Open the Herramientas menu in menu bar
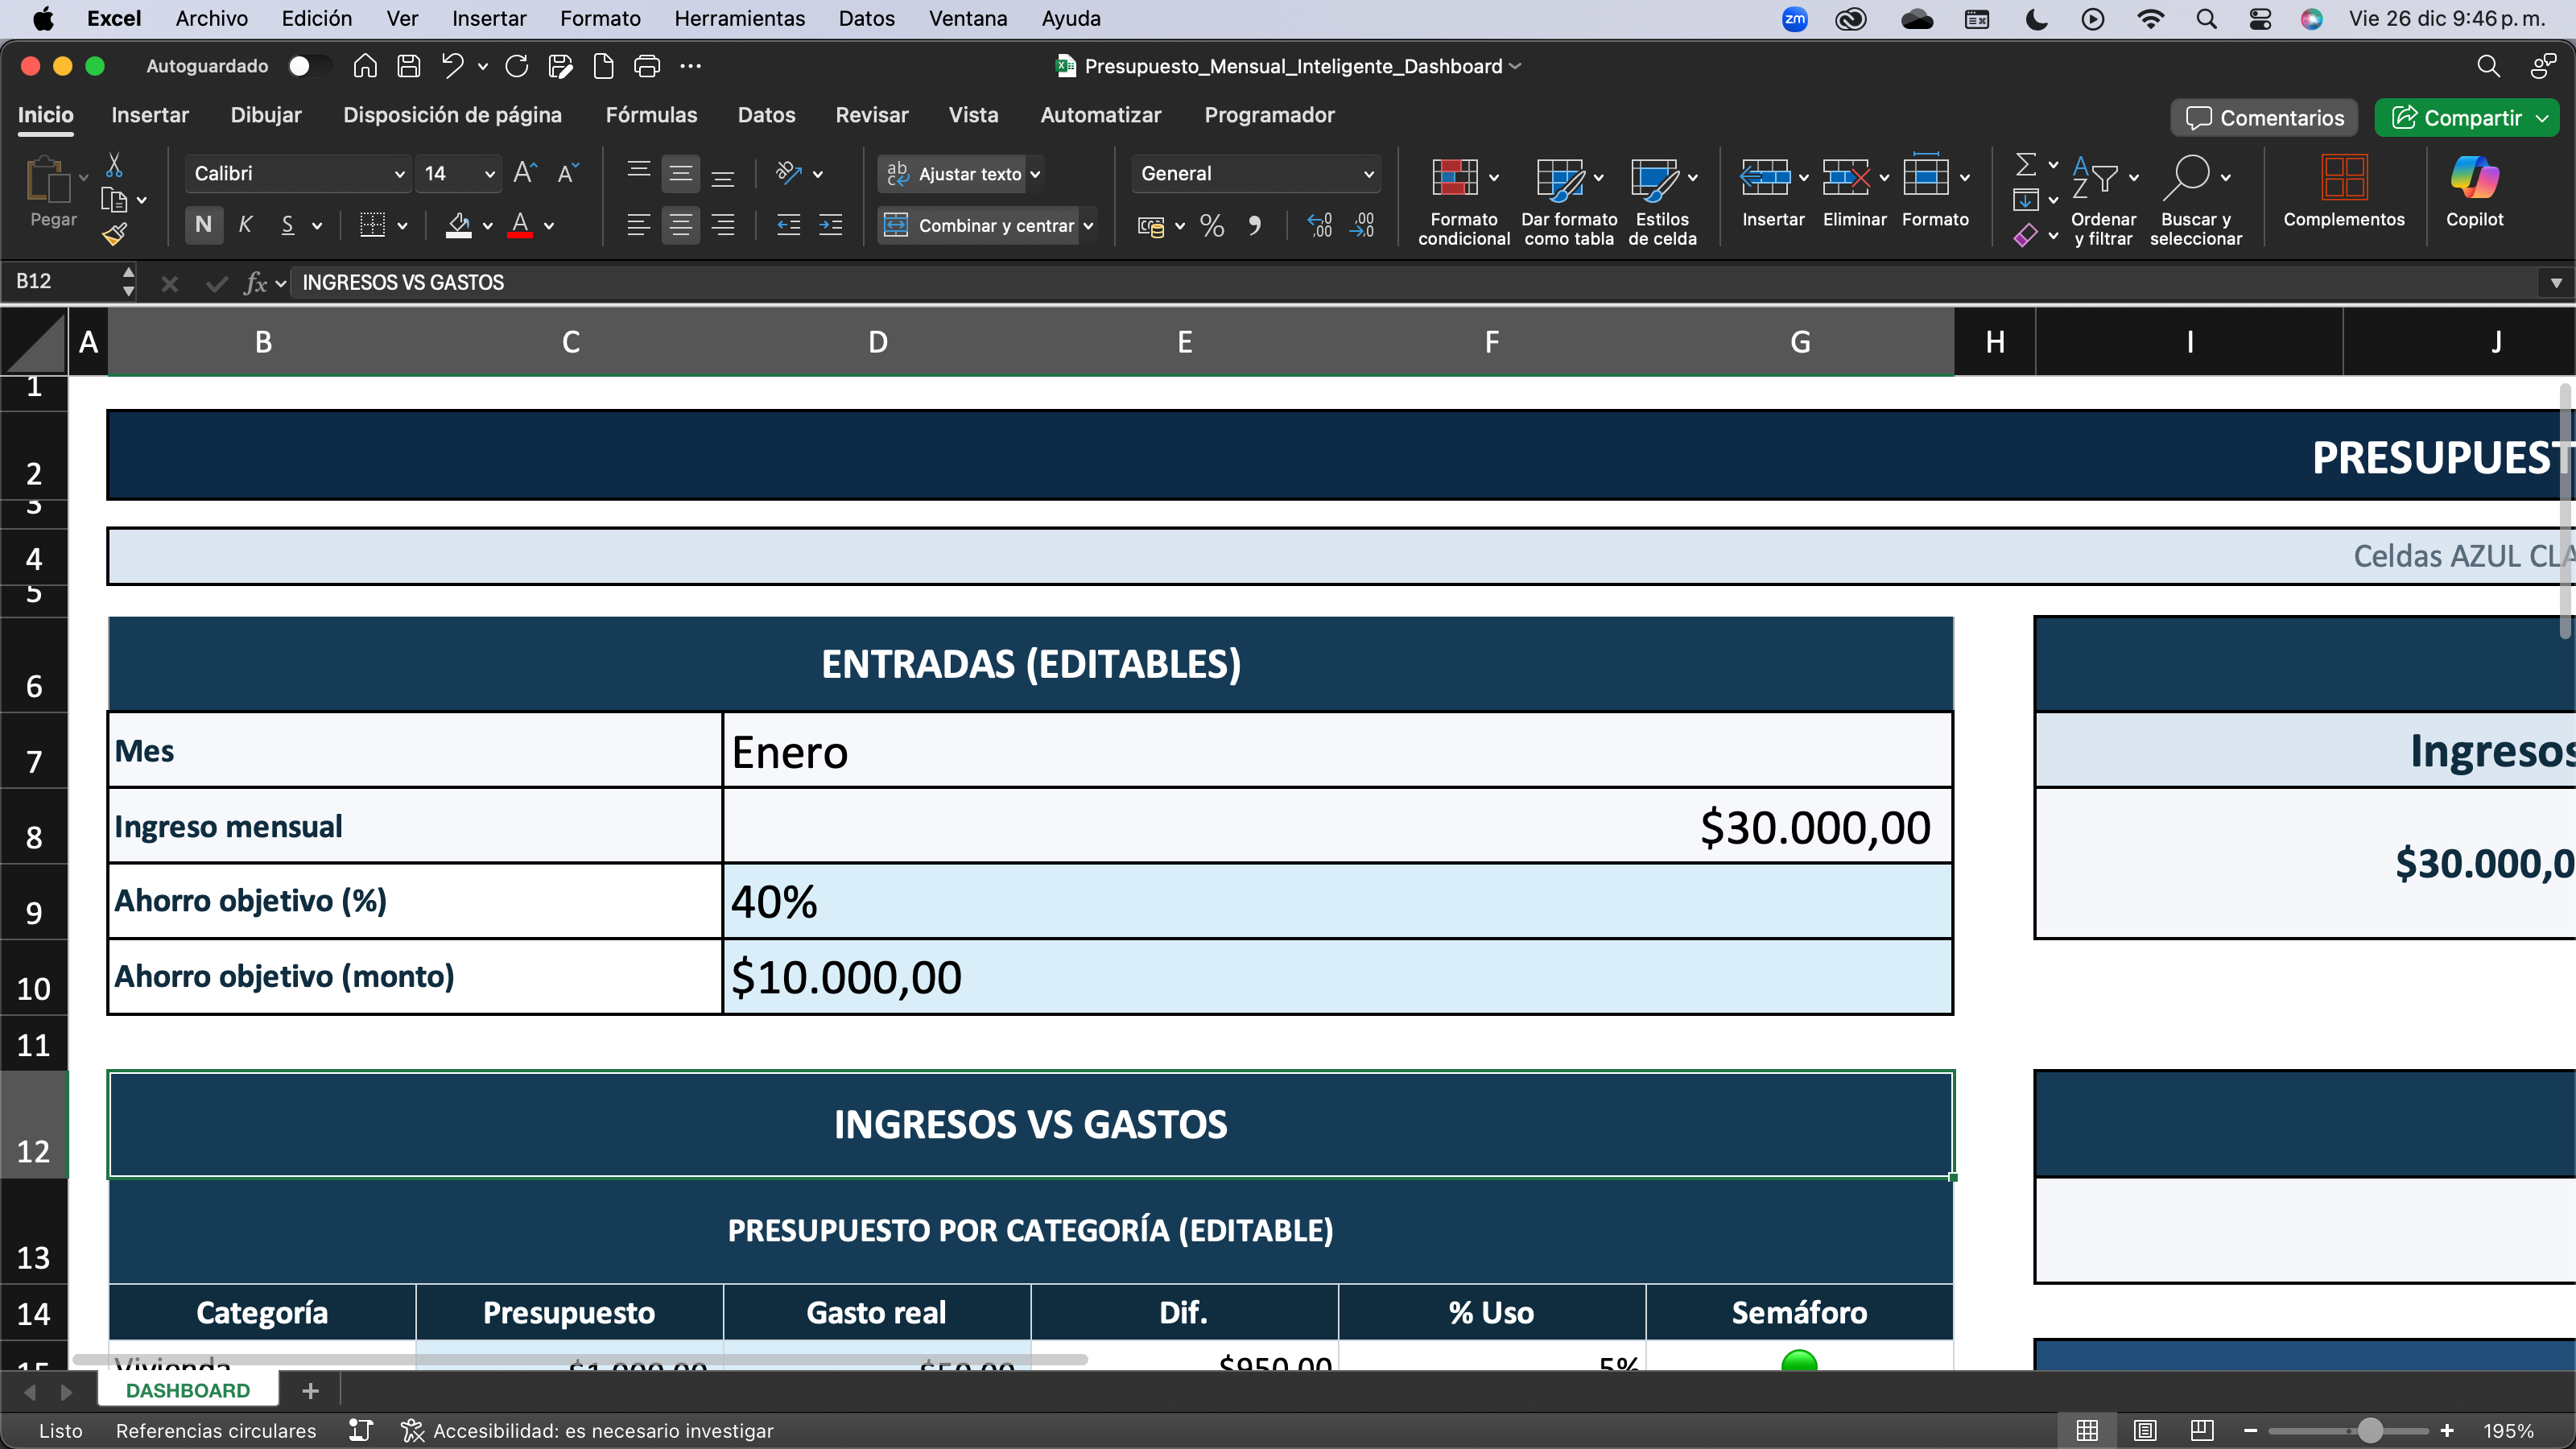Screen dimensions: 2576x1449 [x=739, y=18]
